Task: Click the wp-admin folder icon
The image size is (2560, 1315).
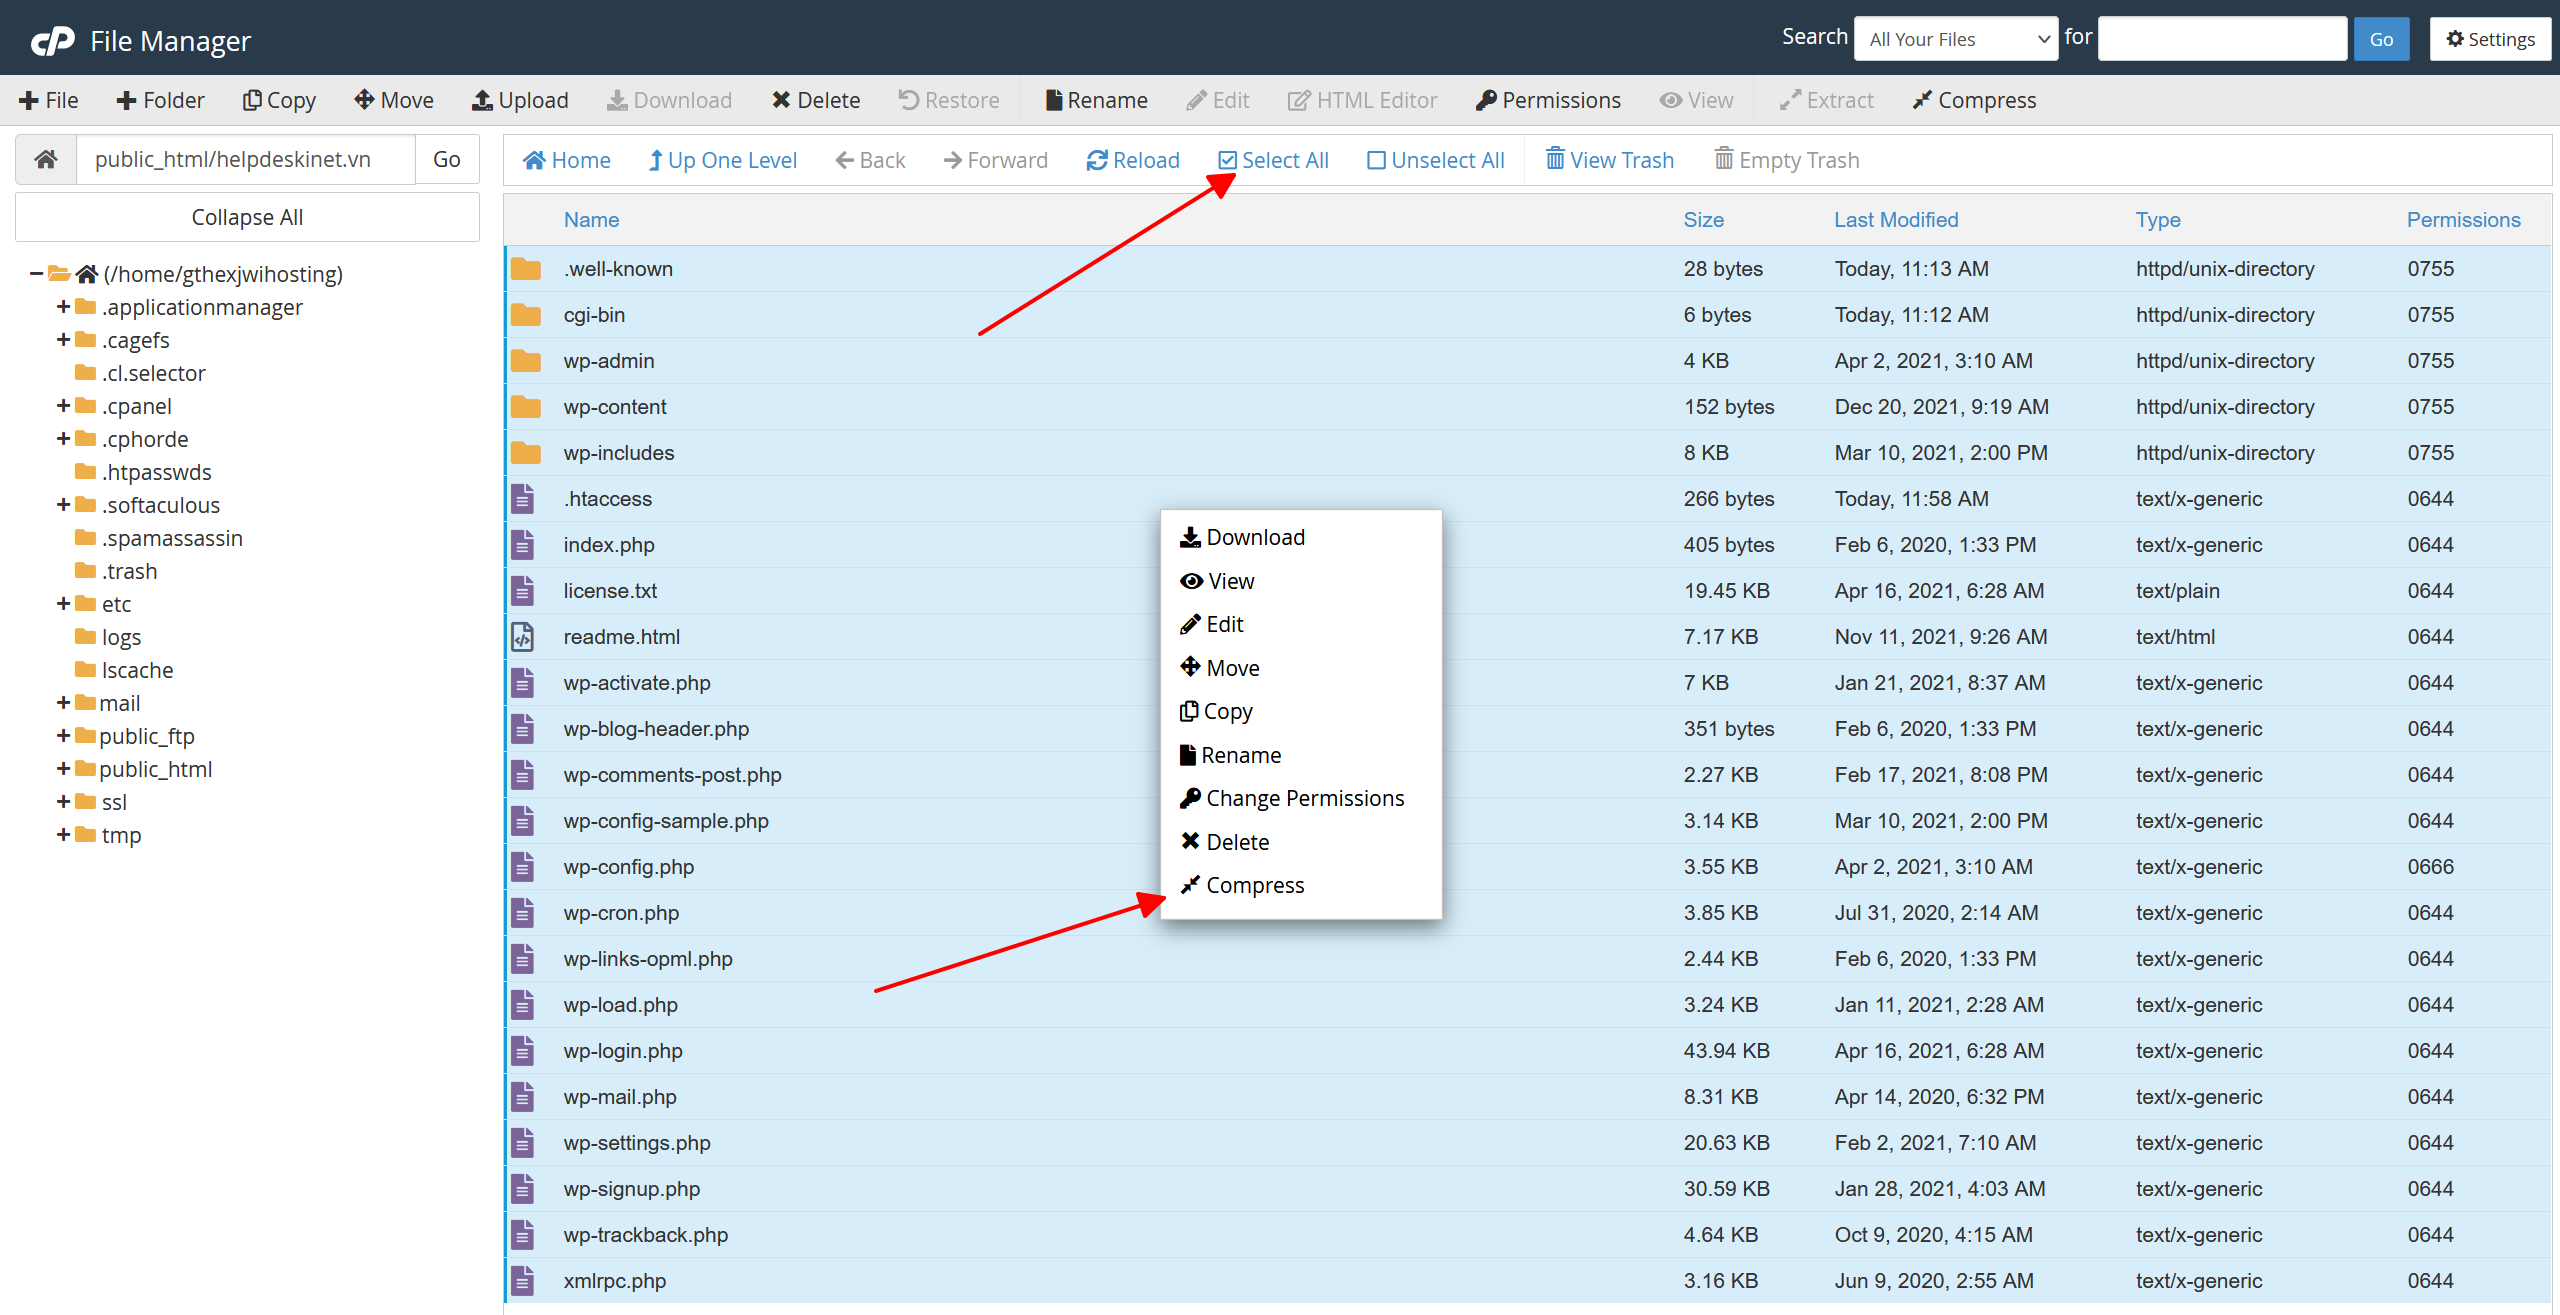Action: click(525, 361)
